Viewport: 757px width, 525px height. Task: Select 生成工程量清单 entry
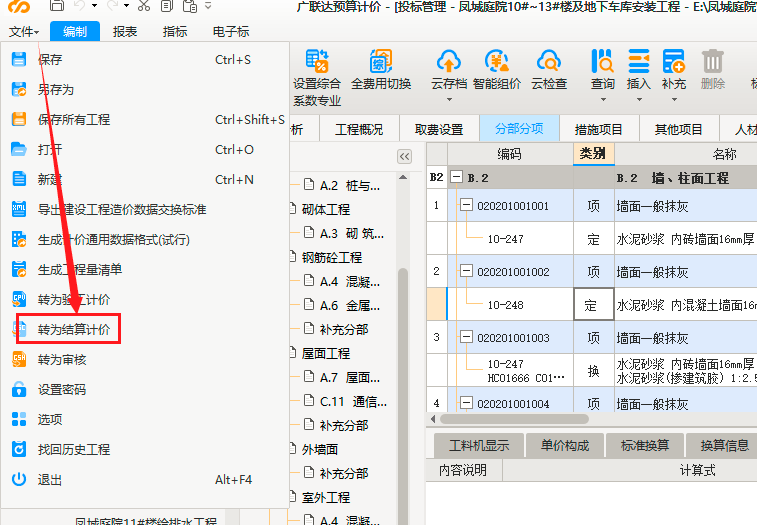coord(145,270)
